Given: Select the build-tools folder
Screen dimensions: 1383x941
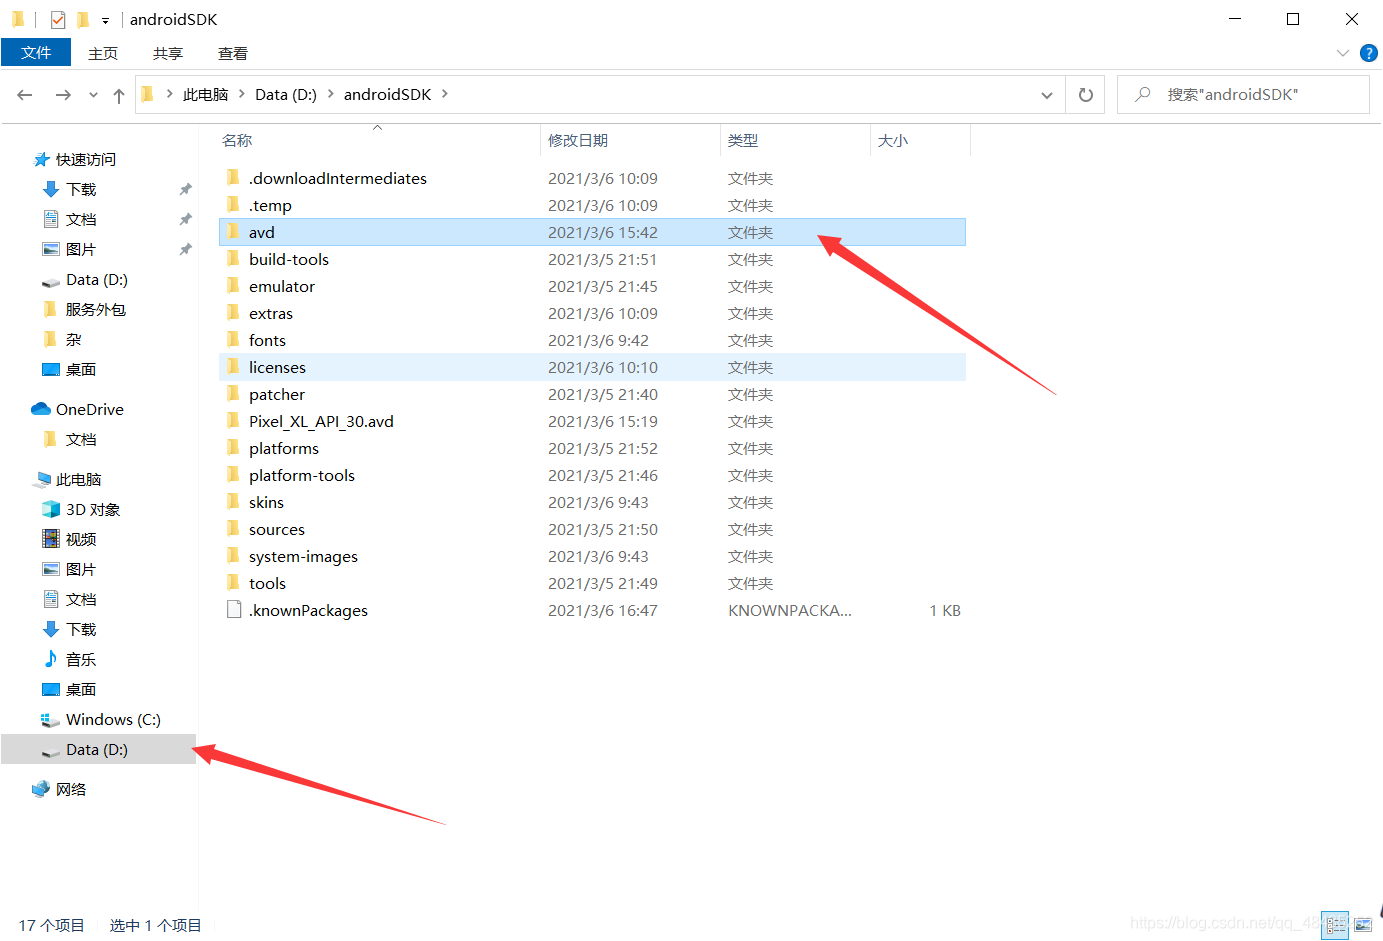Looking at the screenshot, I should 592,259.
